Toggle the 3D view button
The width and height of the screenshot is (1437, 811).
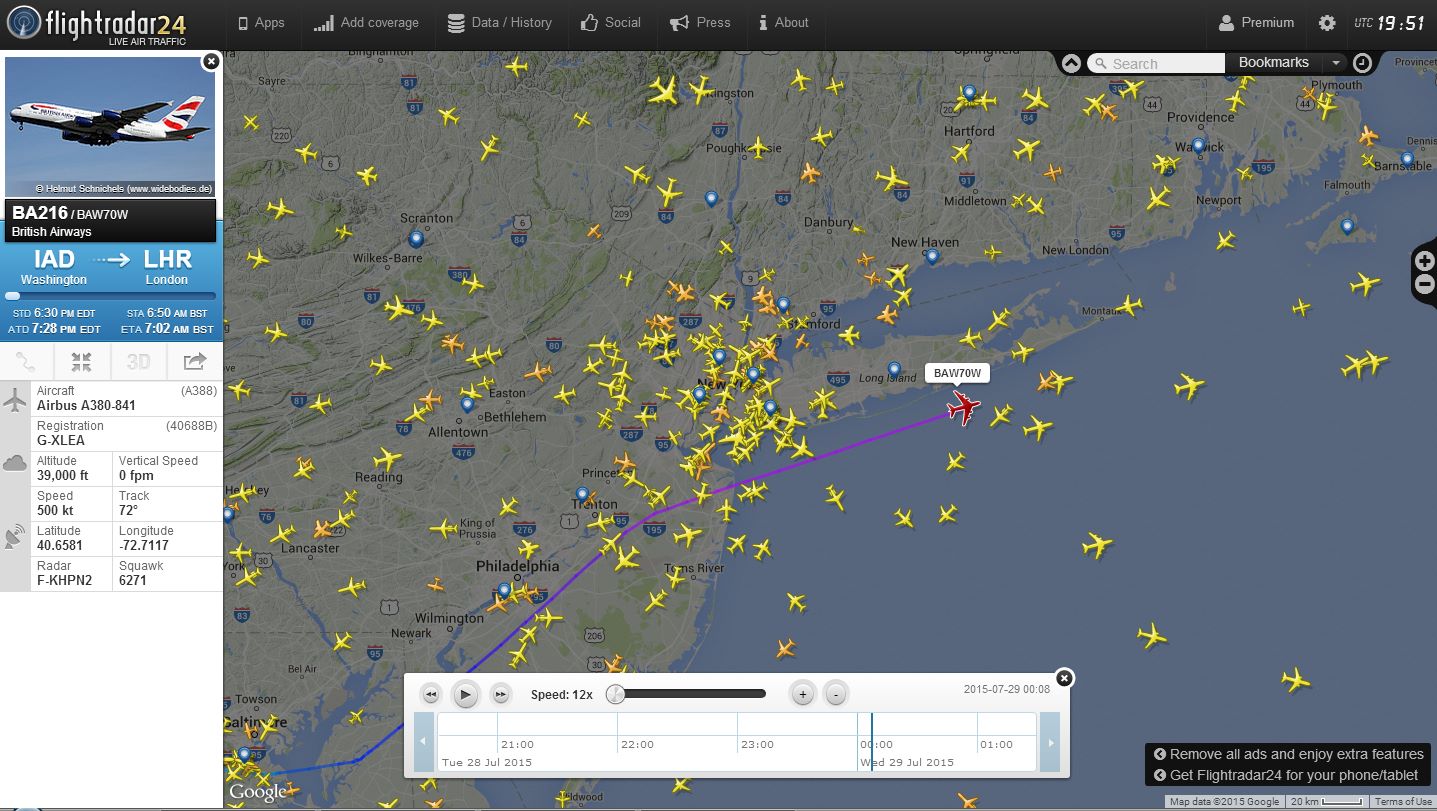(138, 361)
